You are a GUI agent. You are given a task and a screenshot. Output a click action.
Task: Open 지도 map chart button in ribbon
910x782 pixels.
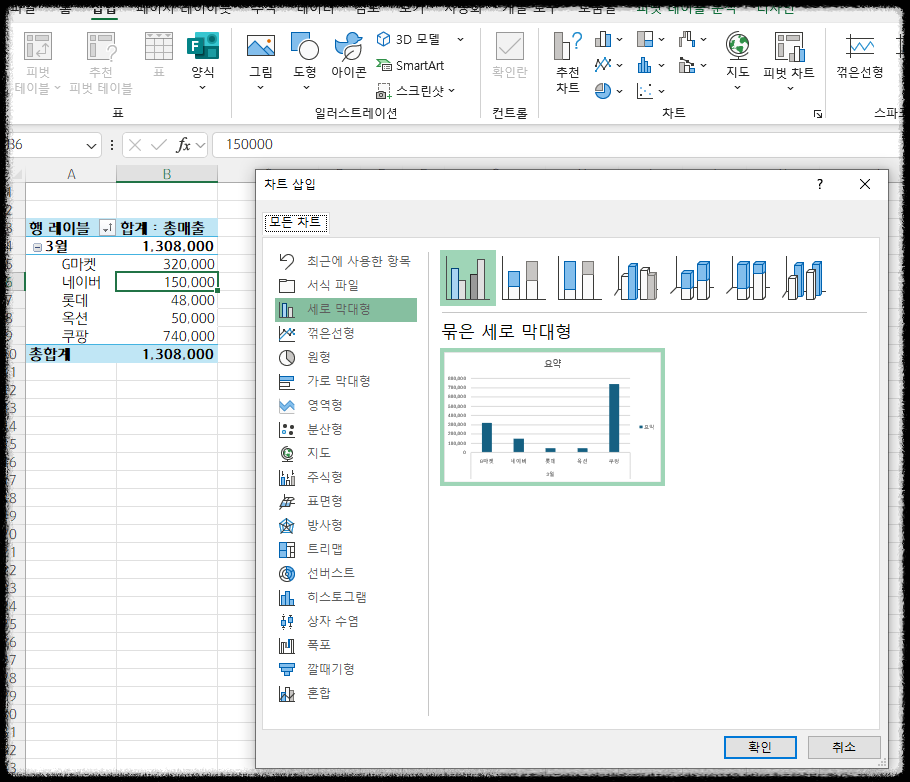click(738, 62)
